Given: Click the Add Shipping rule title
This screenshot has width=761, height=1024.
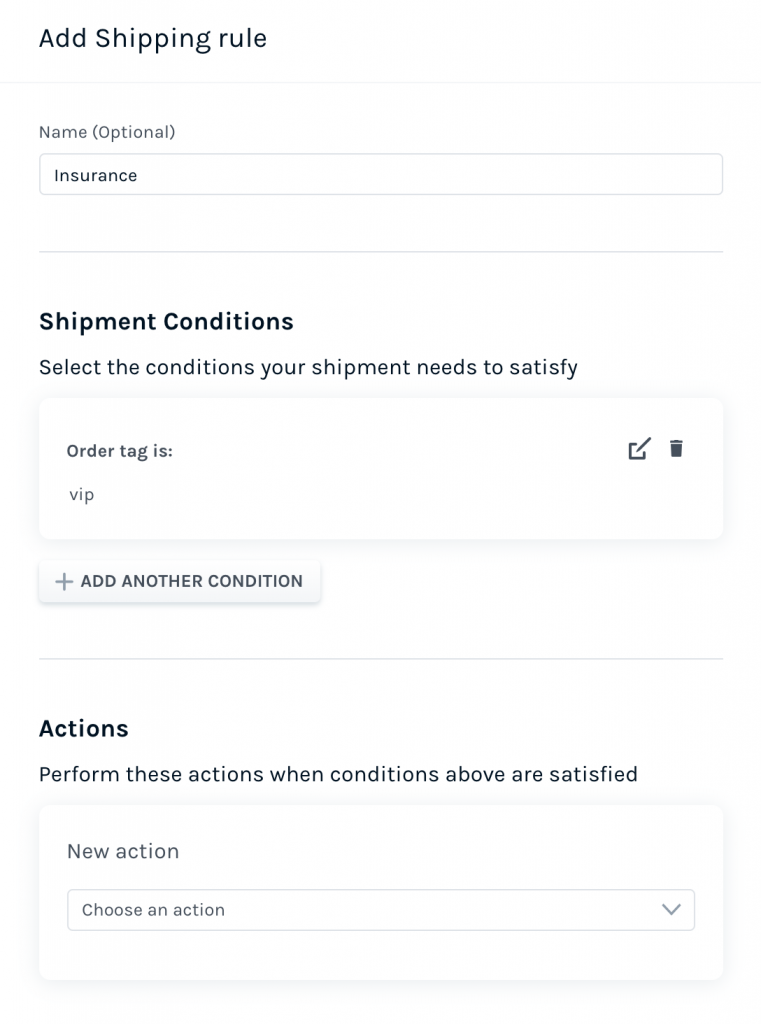Looking at the screenshot, I should 153,38.
